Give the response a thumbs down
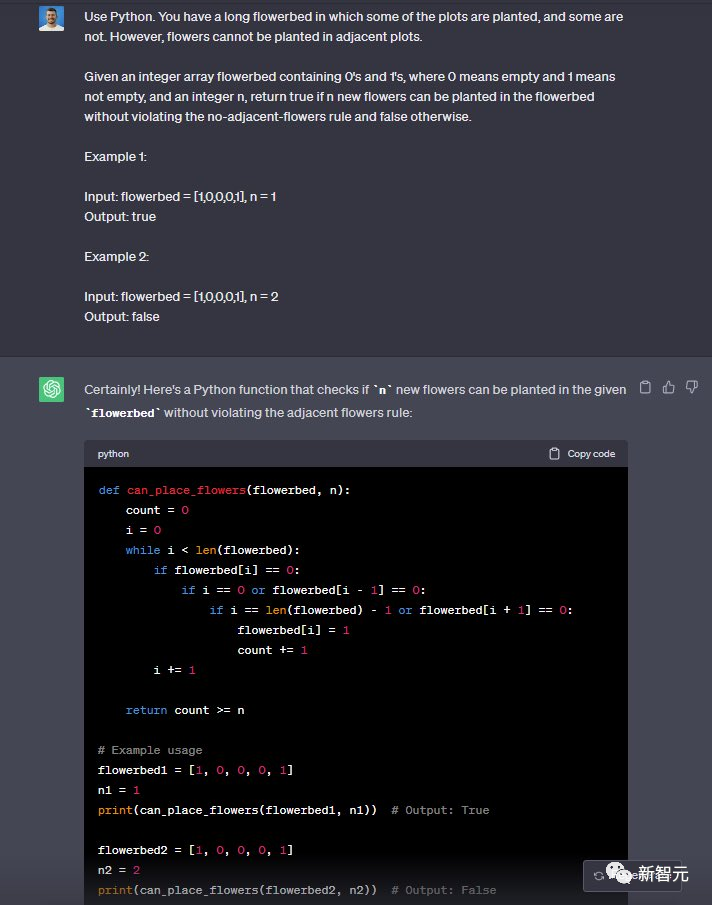 click(x=692, y=387)
